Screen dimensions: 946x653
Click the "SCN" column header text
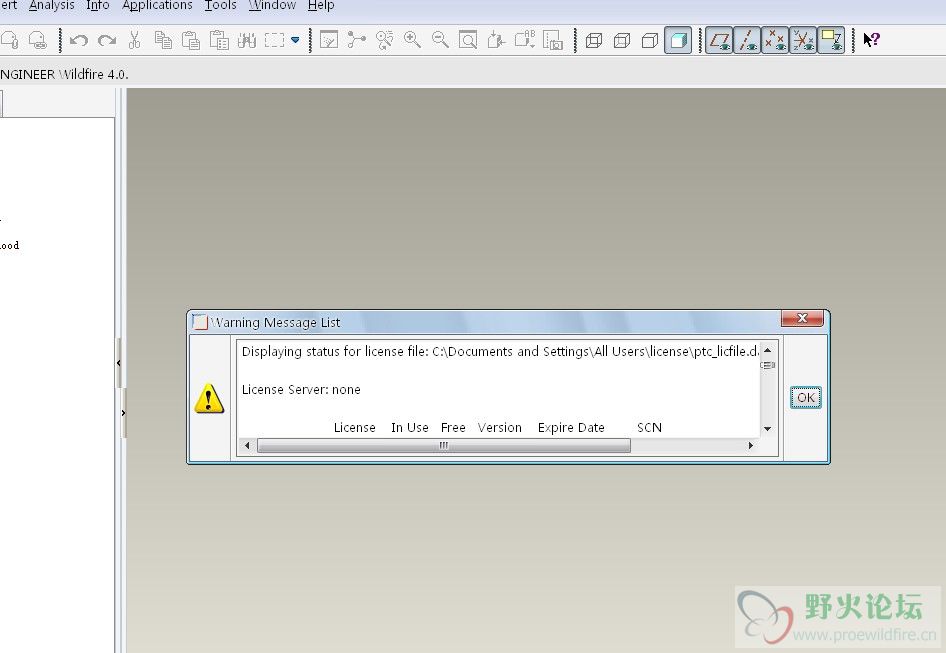[x=649, y=428]
